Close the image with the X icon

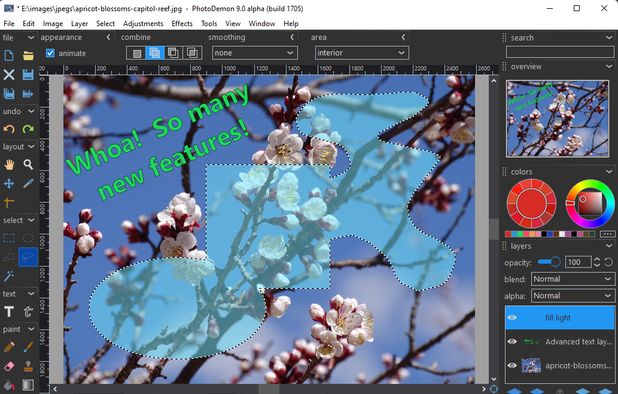(9, 74)
